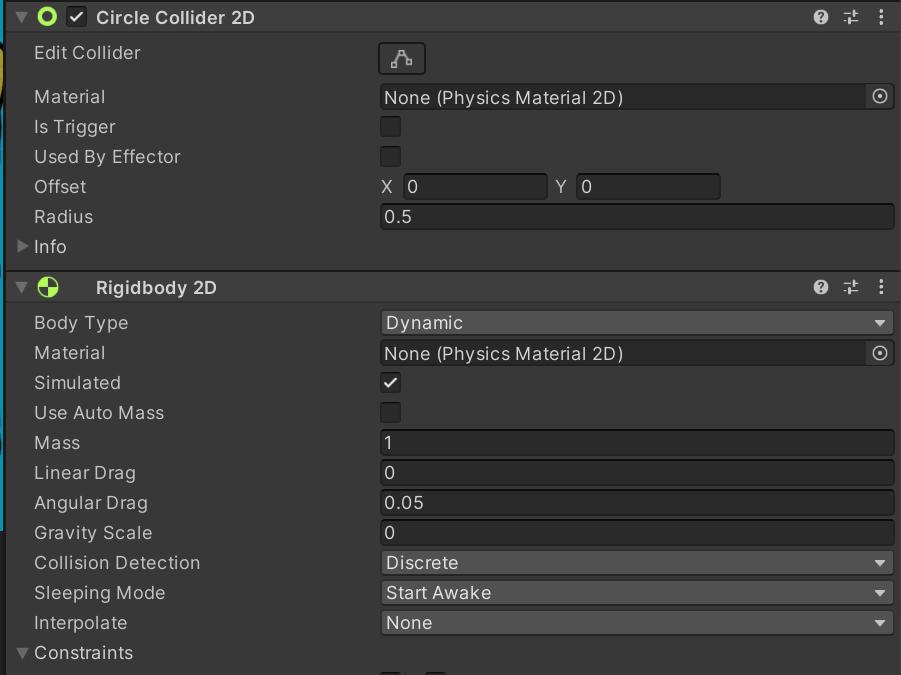The height and width of the screenshot is (675, 901).
Task: Open object picker for Rigidbody Material
Action: coord(880,353)
